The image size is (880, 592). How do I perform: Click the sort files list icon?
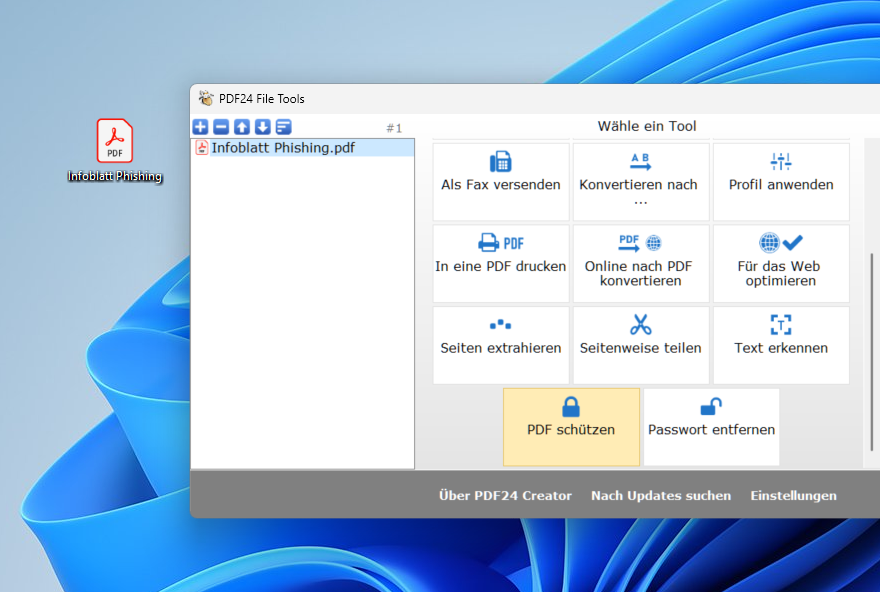[x=283, y=127]
